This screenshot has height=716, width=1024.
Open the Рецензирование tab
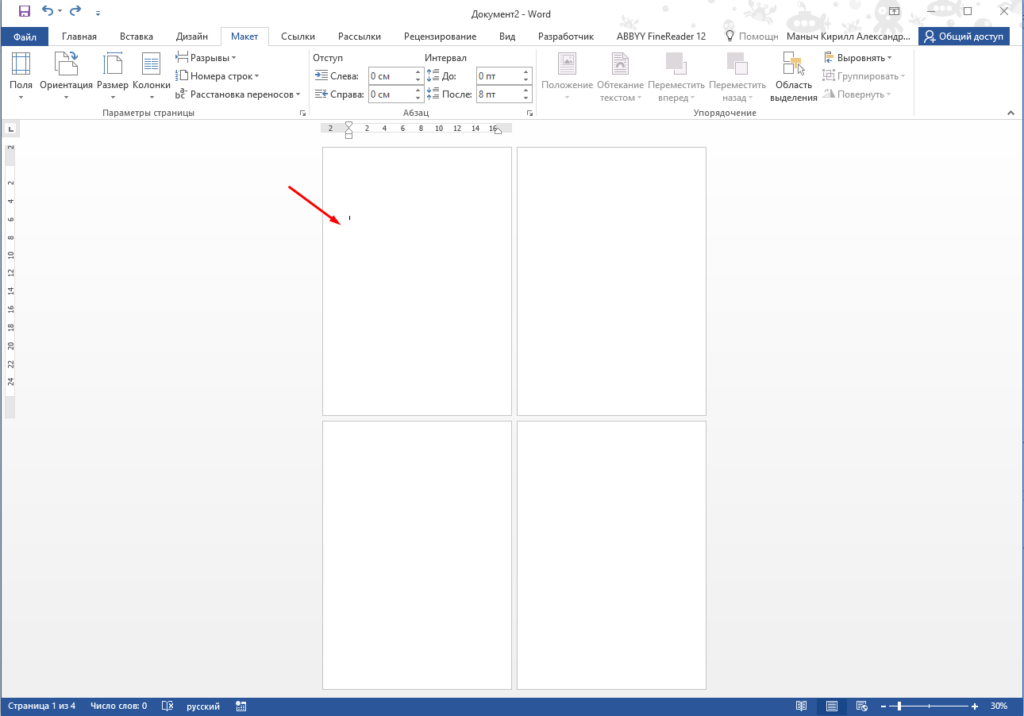[x=440, y=37]
